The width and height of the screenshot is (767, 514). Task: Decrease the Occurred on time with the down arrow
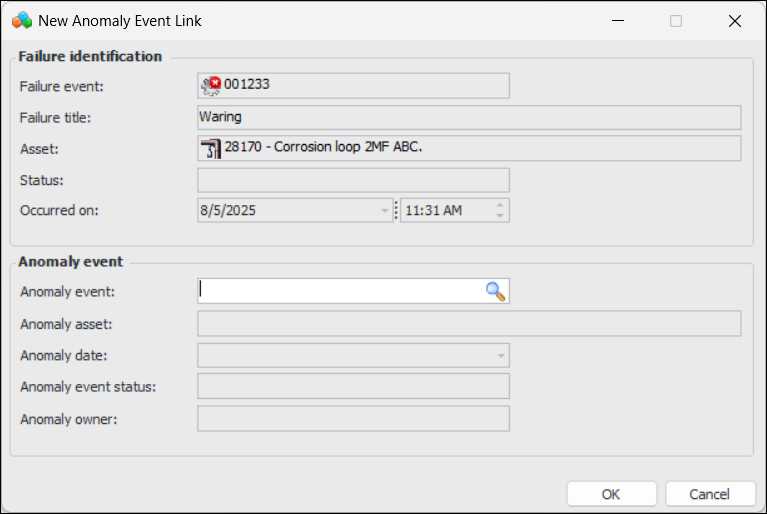coord(499,215)
